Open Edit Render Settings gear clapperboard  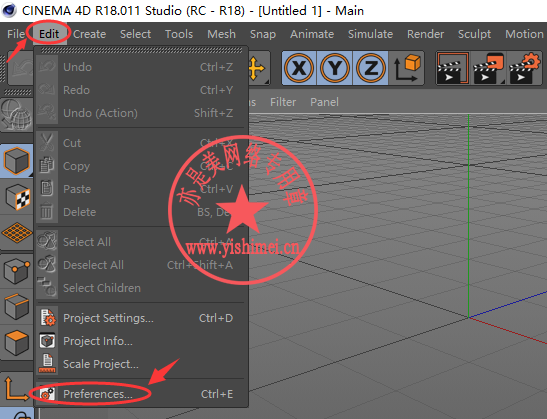coord(525,68)
